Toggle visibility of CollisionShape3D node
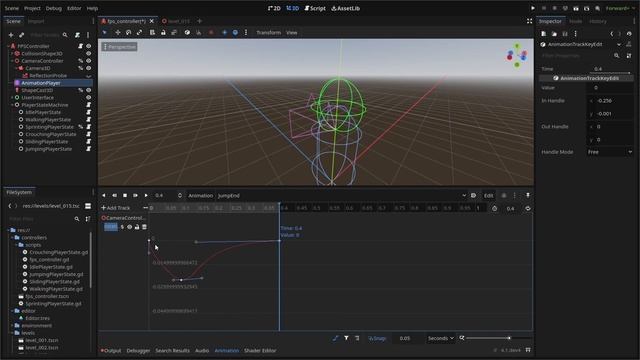Viewport: 640px width, 360px height. point(89,53)
